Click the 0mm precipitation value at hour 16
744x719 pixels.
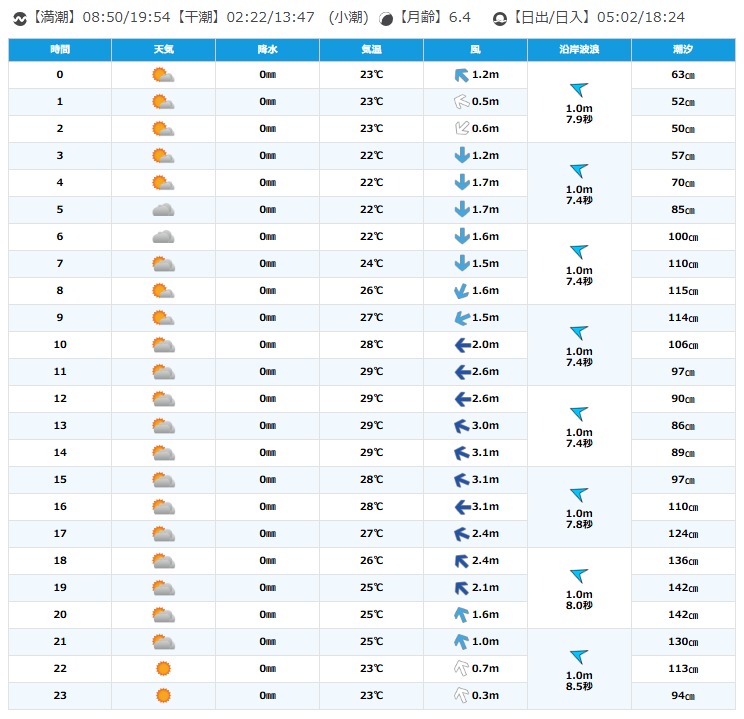tap(268, 507)
